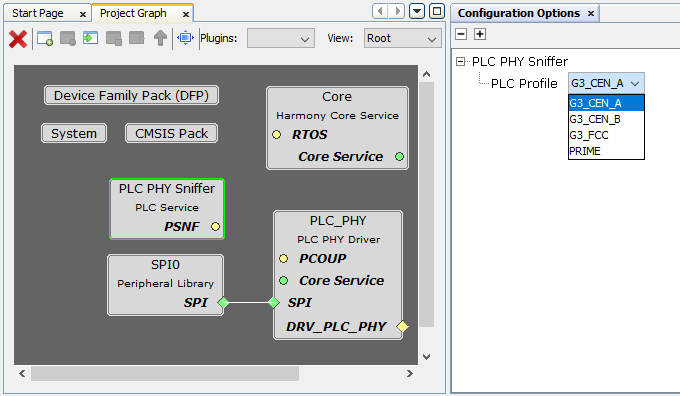Click the scroll tabs right arrow button
The width and height of the screenshot is (680, 396).
[x=397, y=11]
